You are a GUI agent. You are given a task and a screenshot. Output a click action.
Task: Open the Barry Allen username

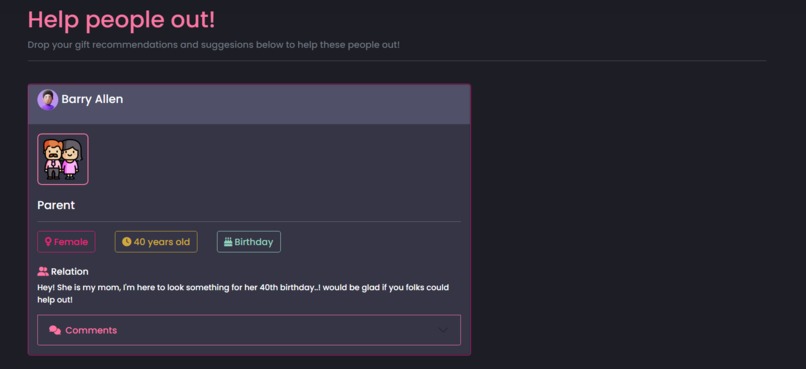click(x=92, y=99)
